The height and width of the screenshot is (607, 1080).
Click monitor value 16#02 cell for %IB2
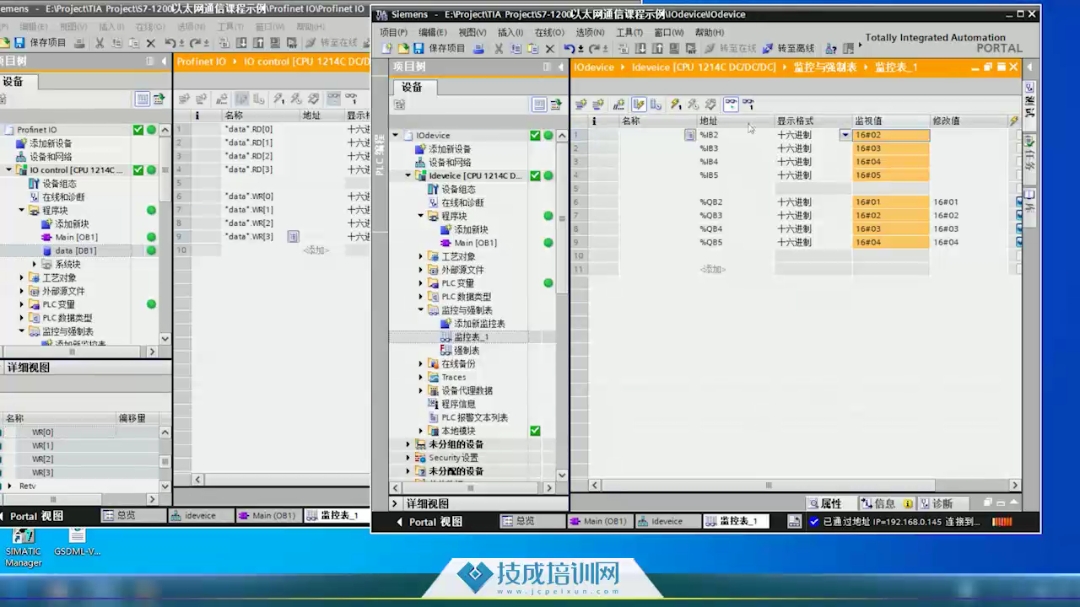coord(891,135)
